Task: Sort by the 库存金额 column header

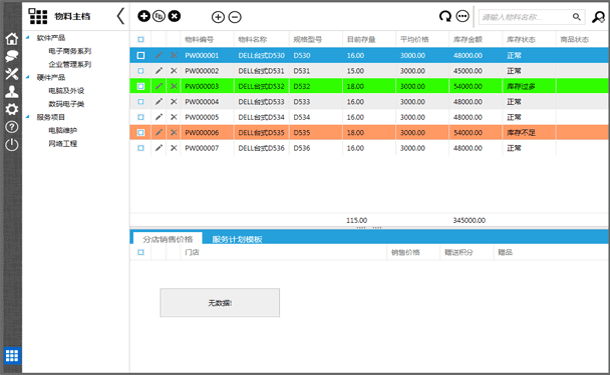Action: click(x=468, y=39)
